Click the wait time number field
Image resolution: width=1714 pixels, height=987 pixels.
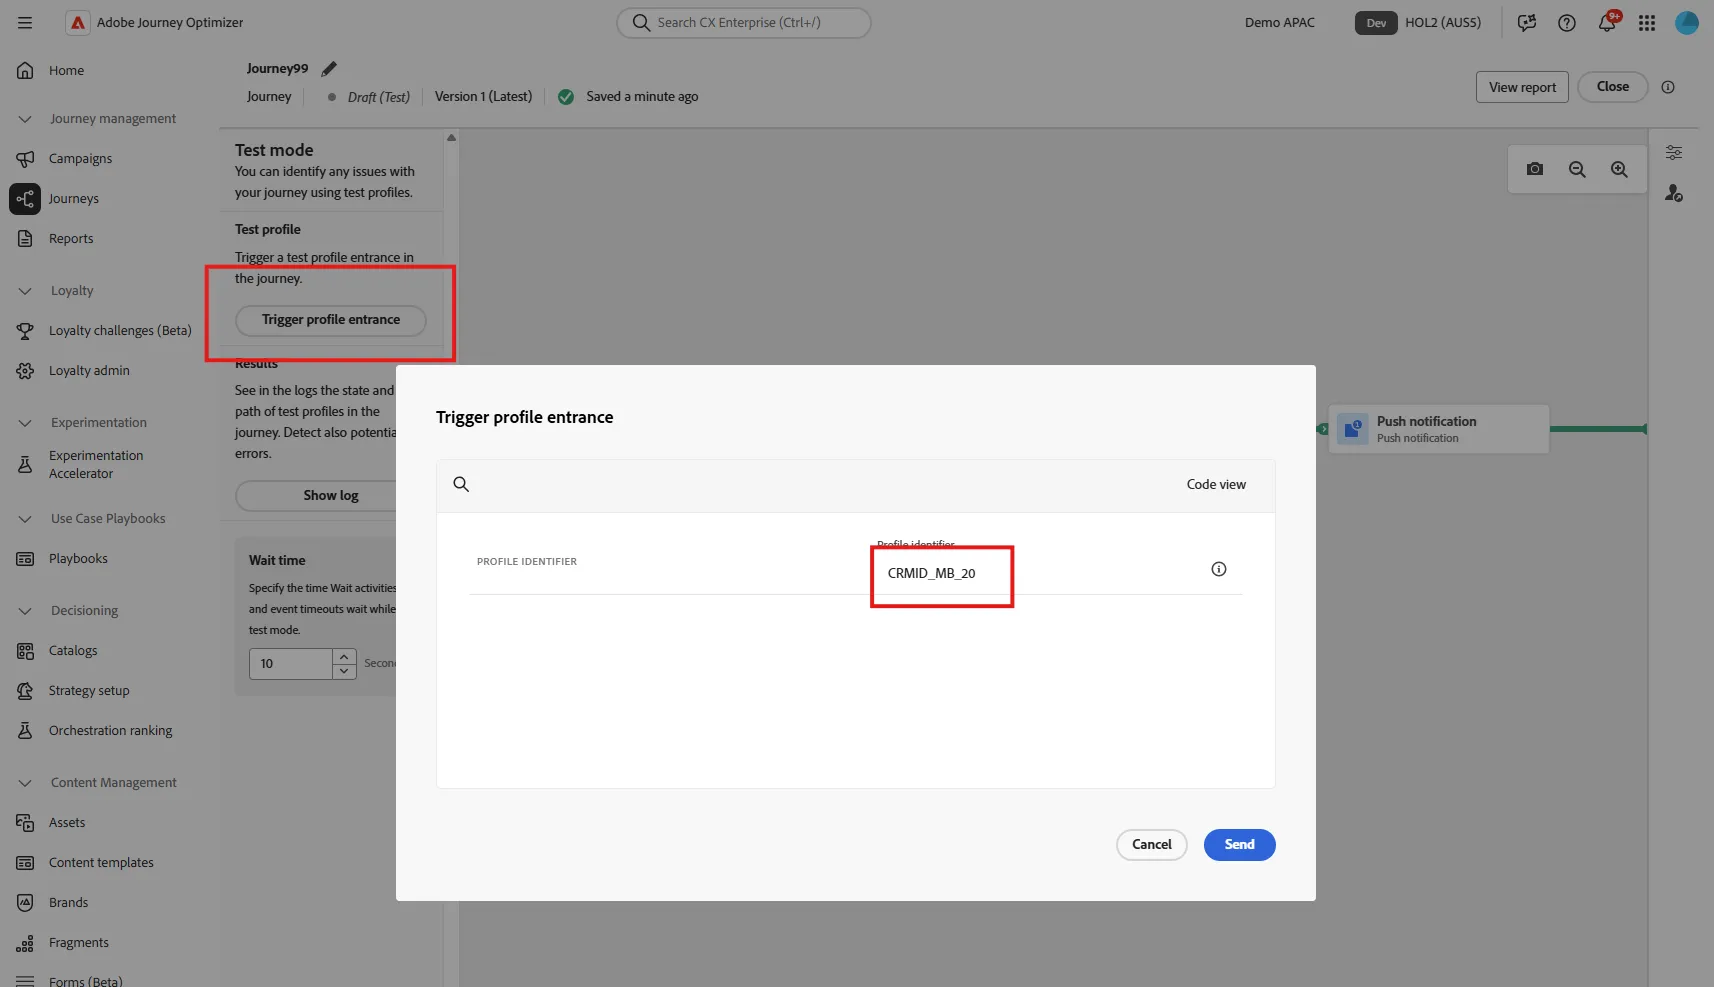(291, 664)
